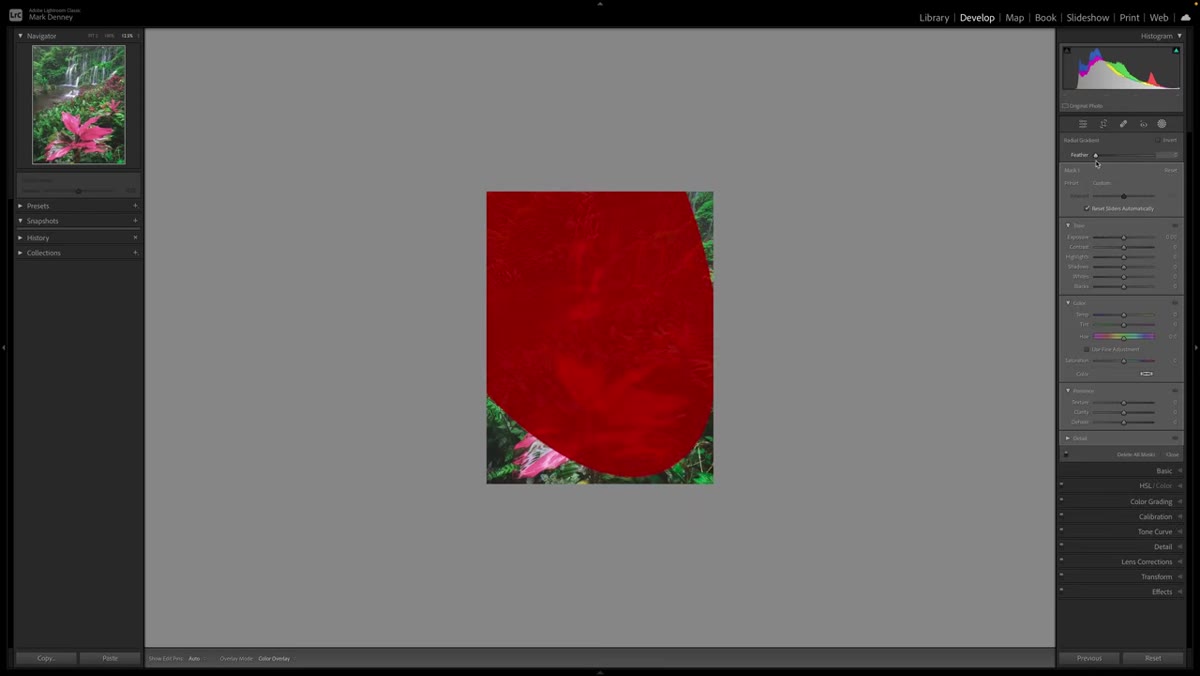Add a new collection with plus icon
This screenshot has width=1200, height=676.
[135, 253]
